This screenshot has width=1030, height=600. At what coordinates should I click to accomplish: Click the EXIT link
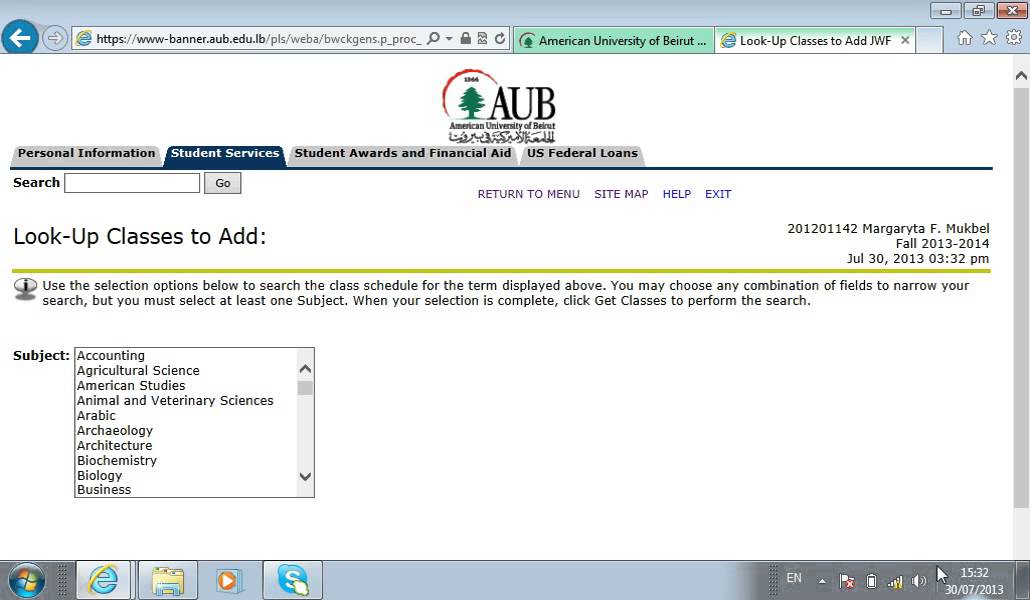tap(718, 194)
